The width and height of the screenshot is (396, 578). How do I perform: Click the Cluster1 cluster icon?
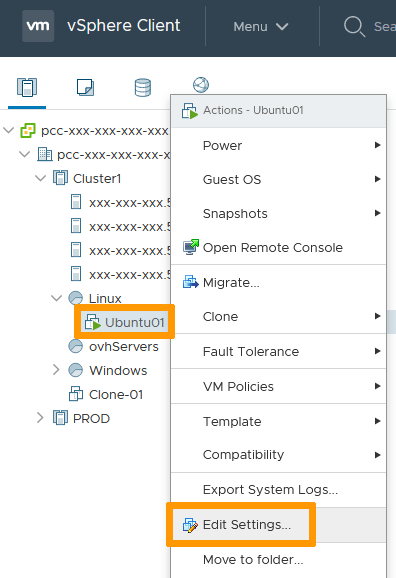click(x=60, y=178)
